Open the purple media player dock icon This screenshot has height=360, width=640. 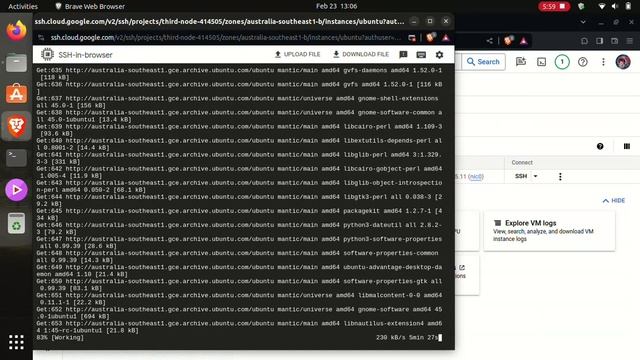click(16, 190)
